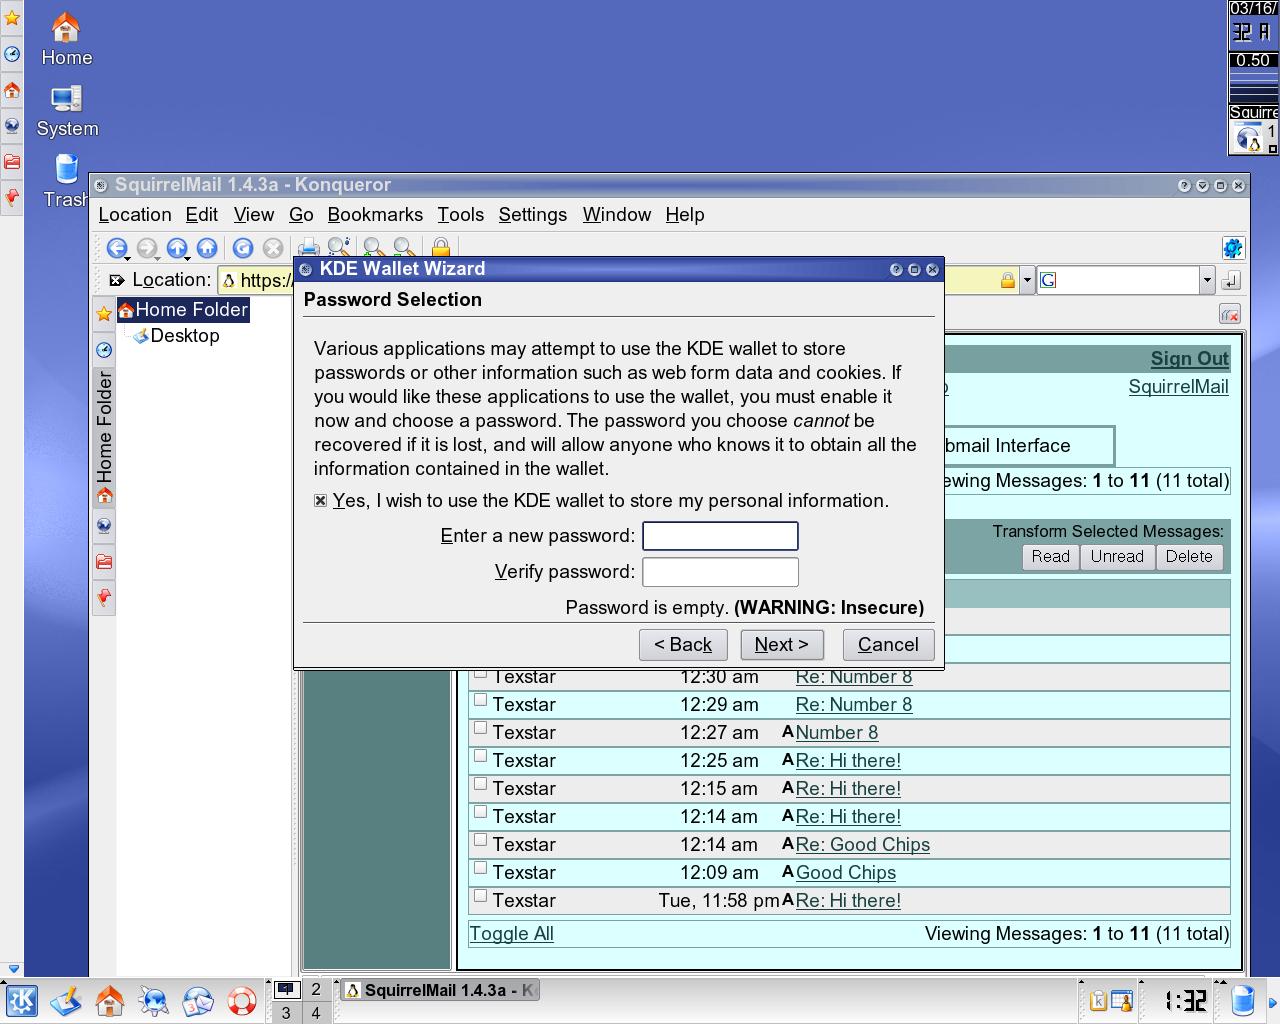
Task: Tick the checkbox for the 12:25 am message
Action: pos(480,756)
